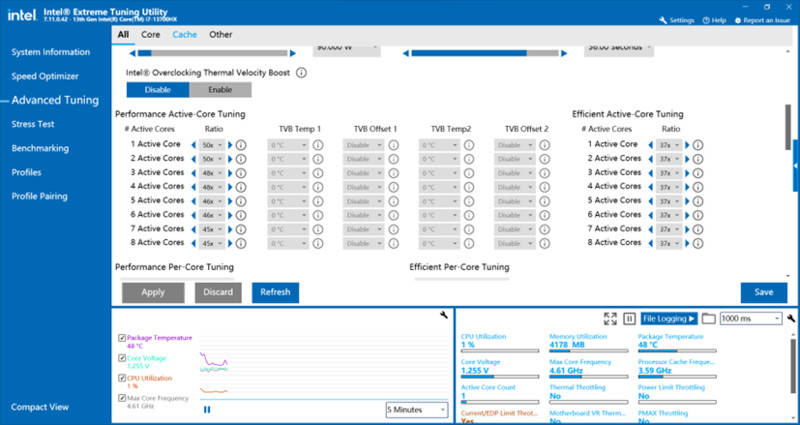Switch to the Core tab

tap(151, 35)
